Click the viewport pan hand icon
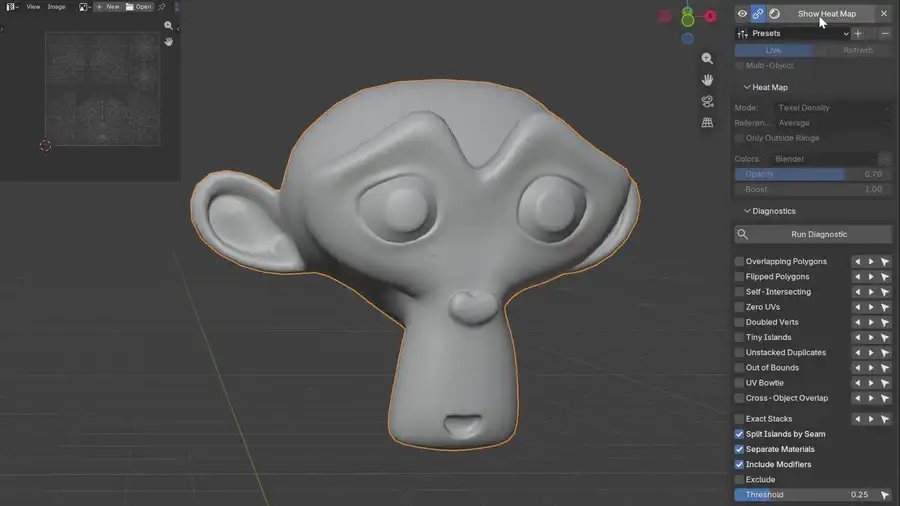The width and height of the screenshot is (900, 506). 707,80
